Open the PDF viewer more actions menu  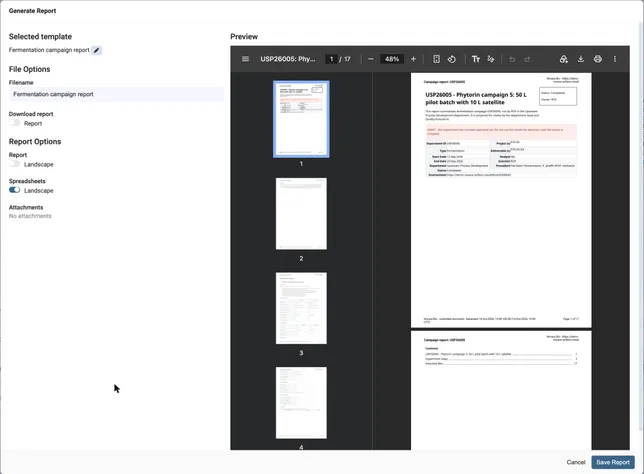(x=615, y=59)
